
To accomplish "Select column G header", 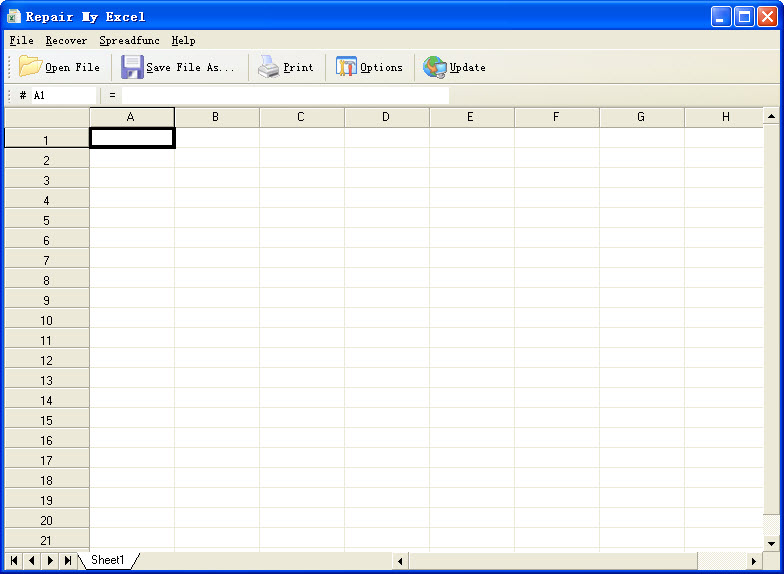I will [x=642, y=117].
